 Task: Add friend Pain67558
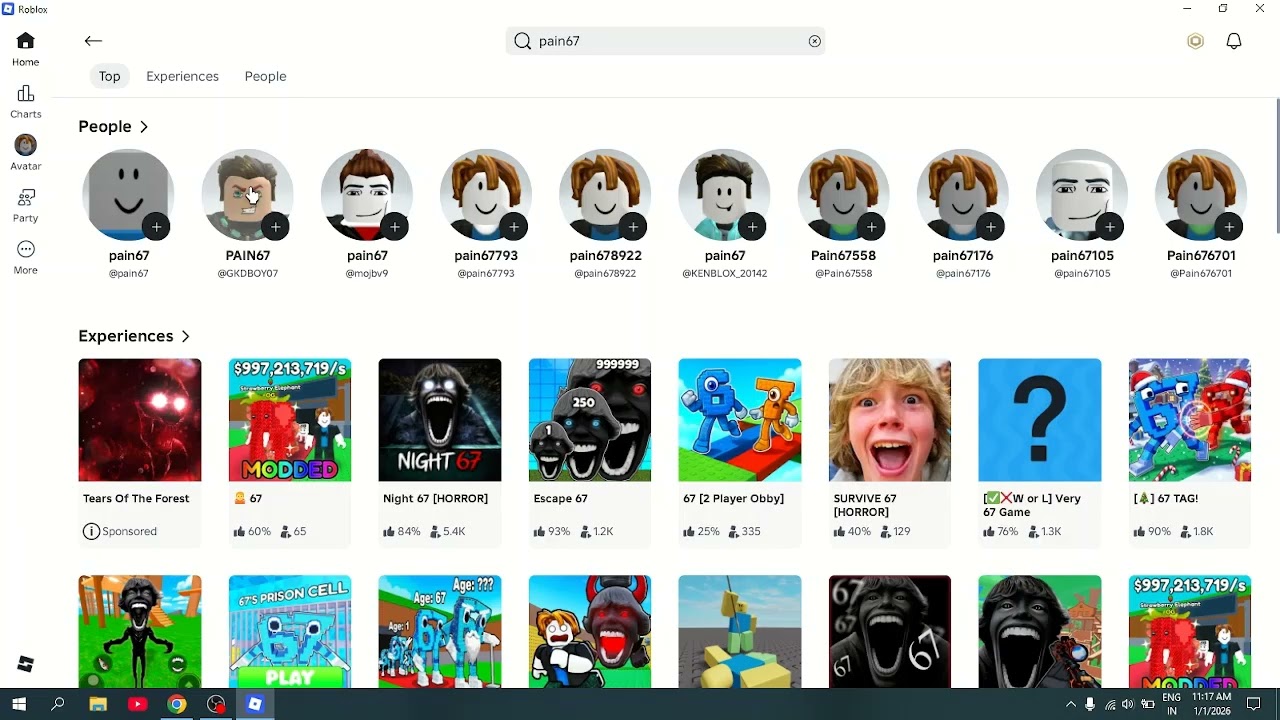[x=871, y=227]
